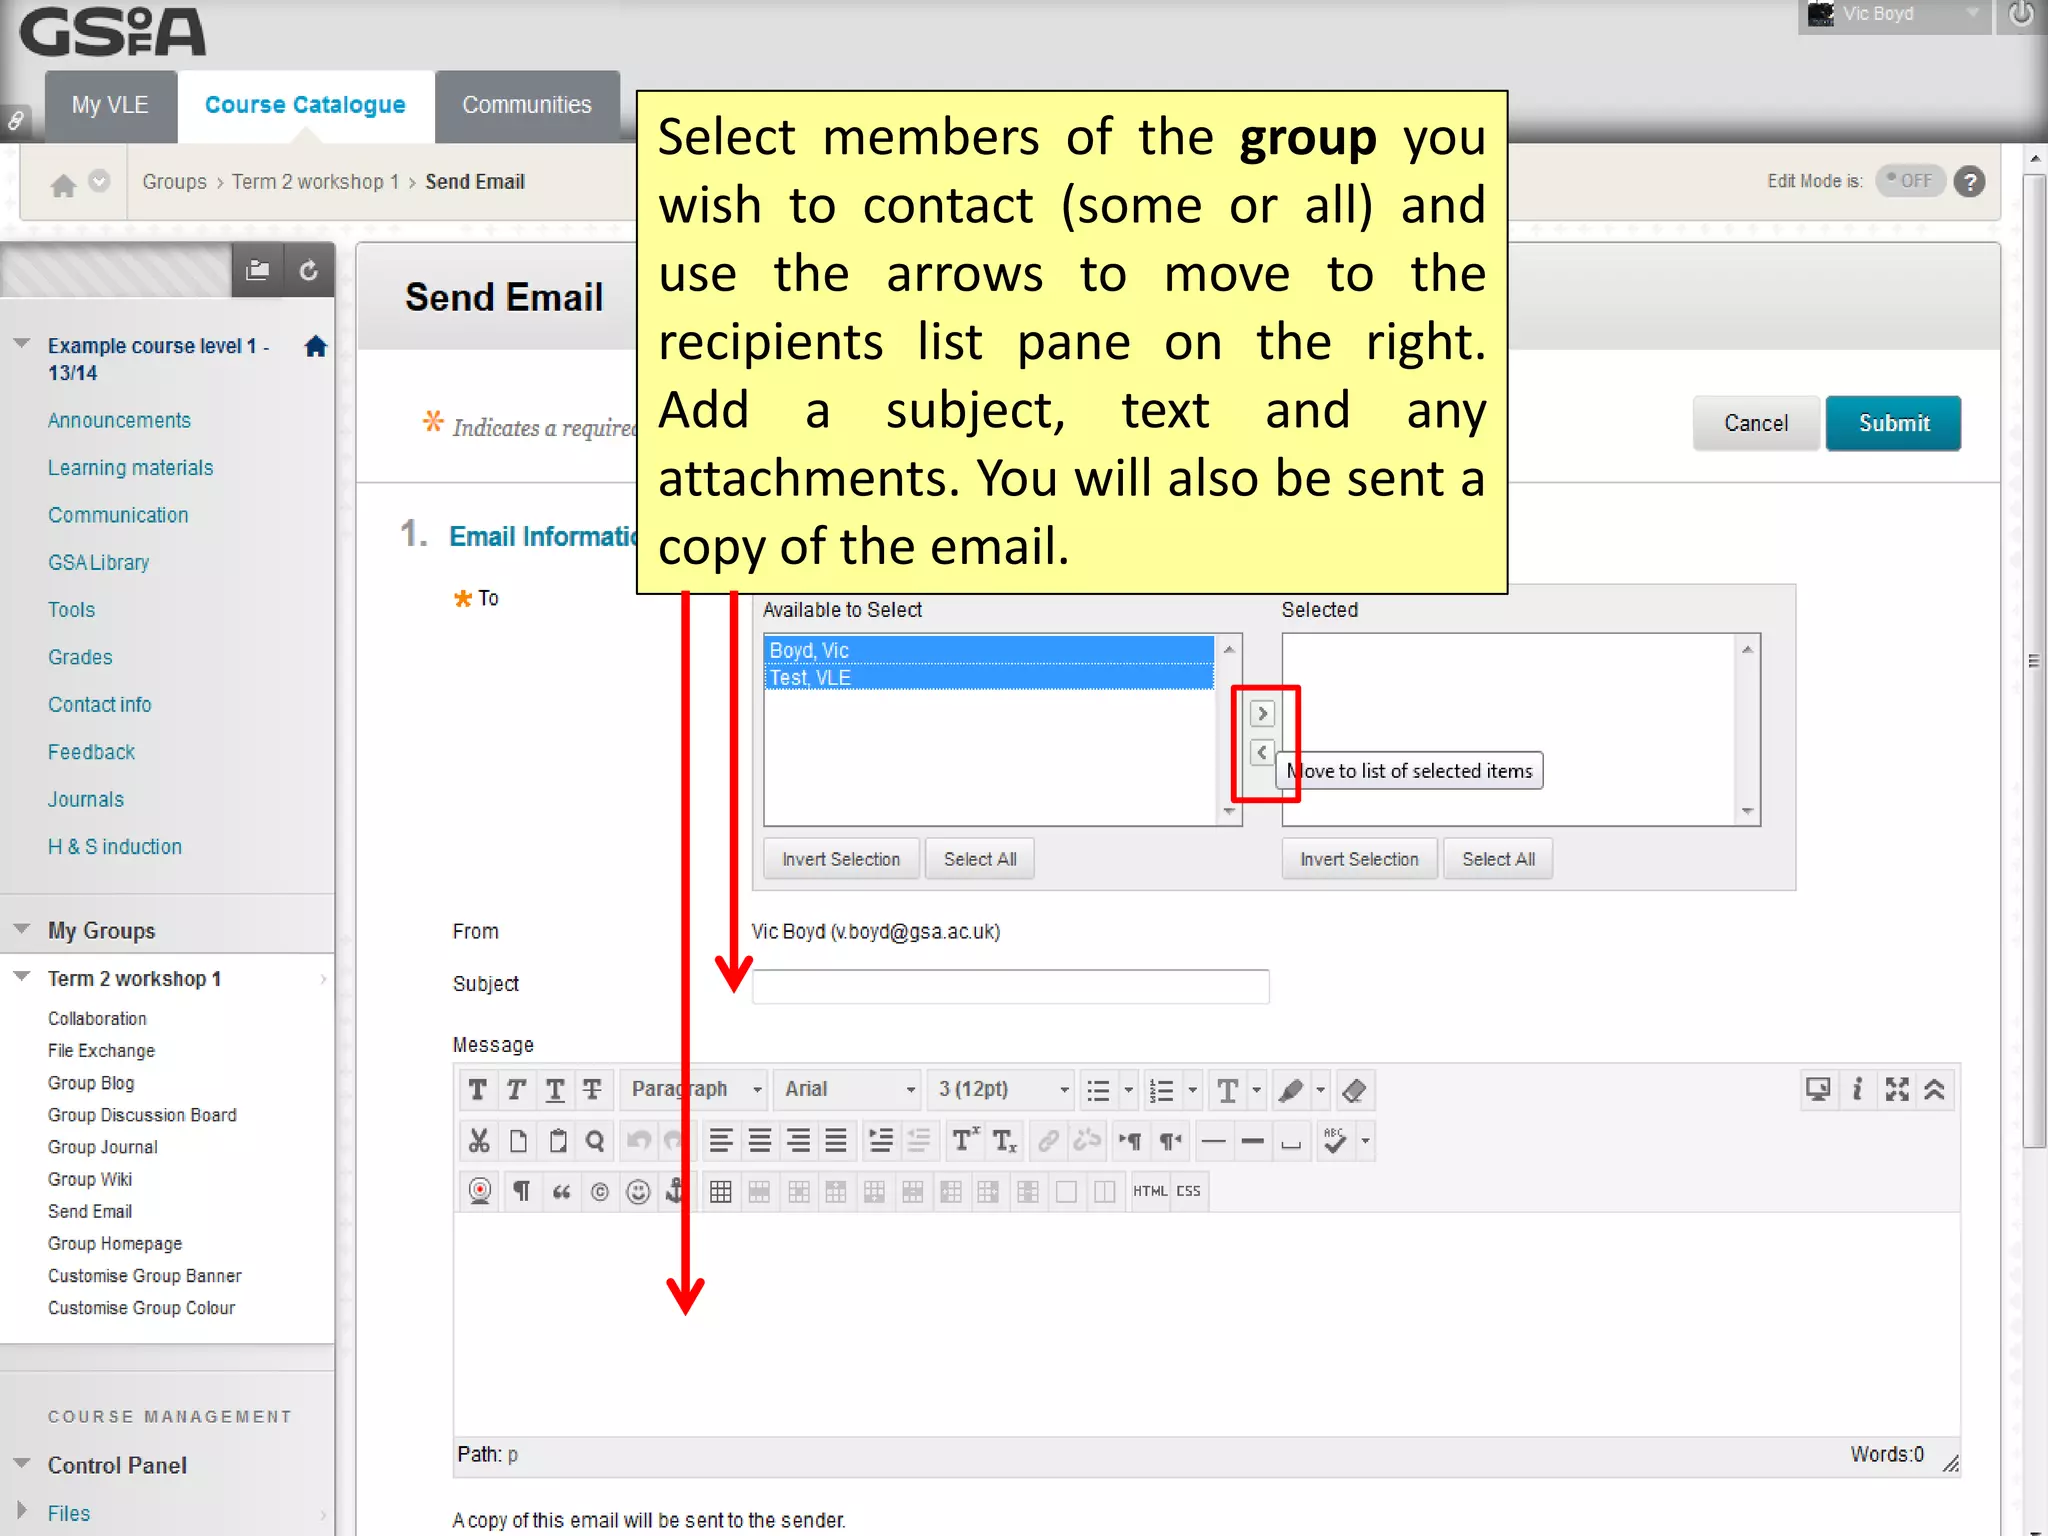The width and height of the screenshot is (2048, 1536).
Task: Apply strikethrough formatting in editor
Action: [592, 1089]
